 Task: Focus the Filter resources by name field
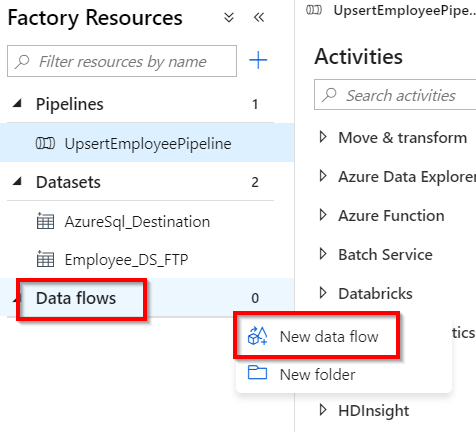pyautogui.click(x=122, y=61)
